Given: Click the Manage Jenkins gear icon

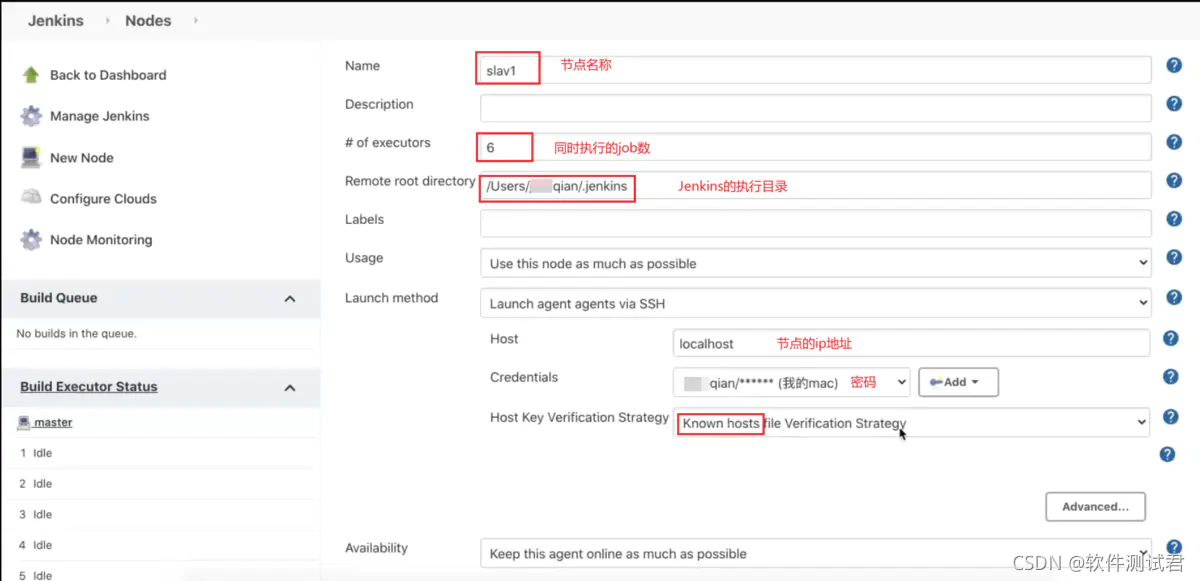Looking at the screenshot, I should pyautogui.click(x=31, y=116).
